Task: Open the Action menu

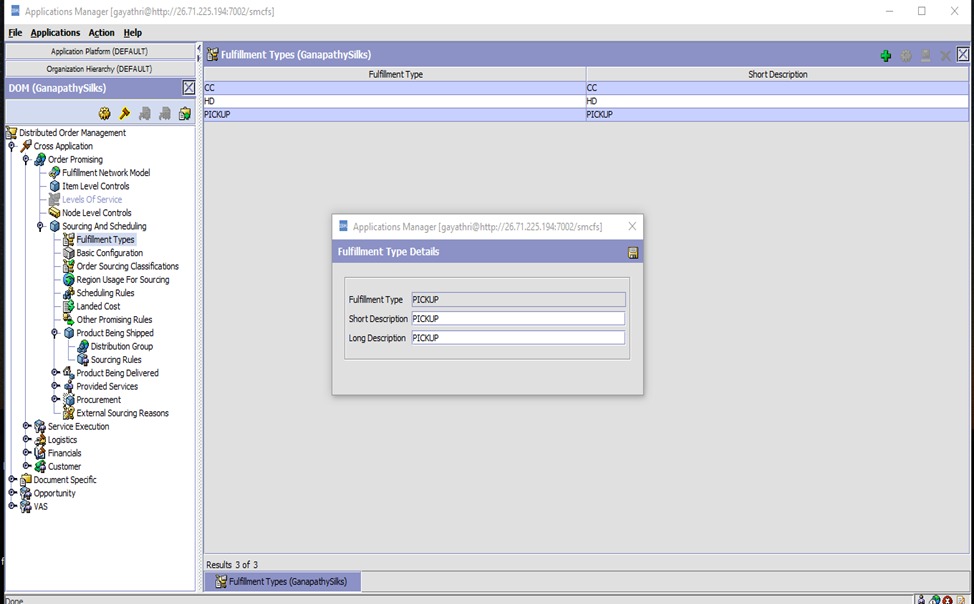Action: pyautogui.click(x=101, y=33)
